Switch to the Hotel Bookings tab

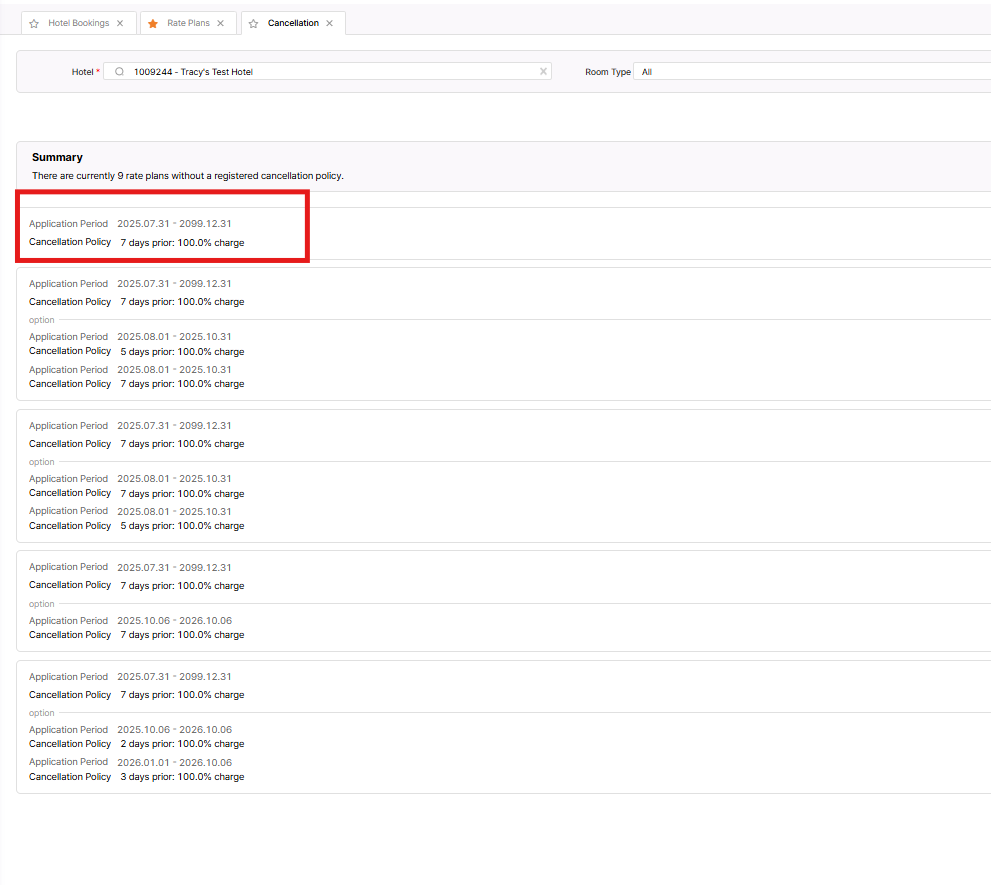78,23
